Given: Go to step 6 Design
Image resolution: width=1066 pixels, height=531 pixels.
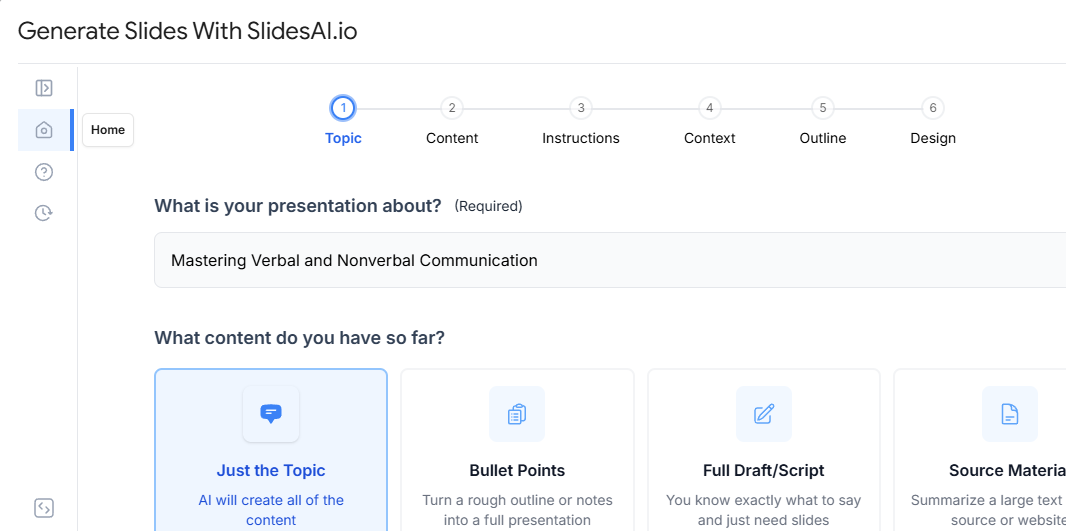Looking at the screenshot, I should [x=933, y=108].
